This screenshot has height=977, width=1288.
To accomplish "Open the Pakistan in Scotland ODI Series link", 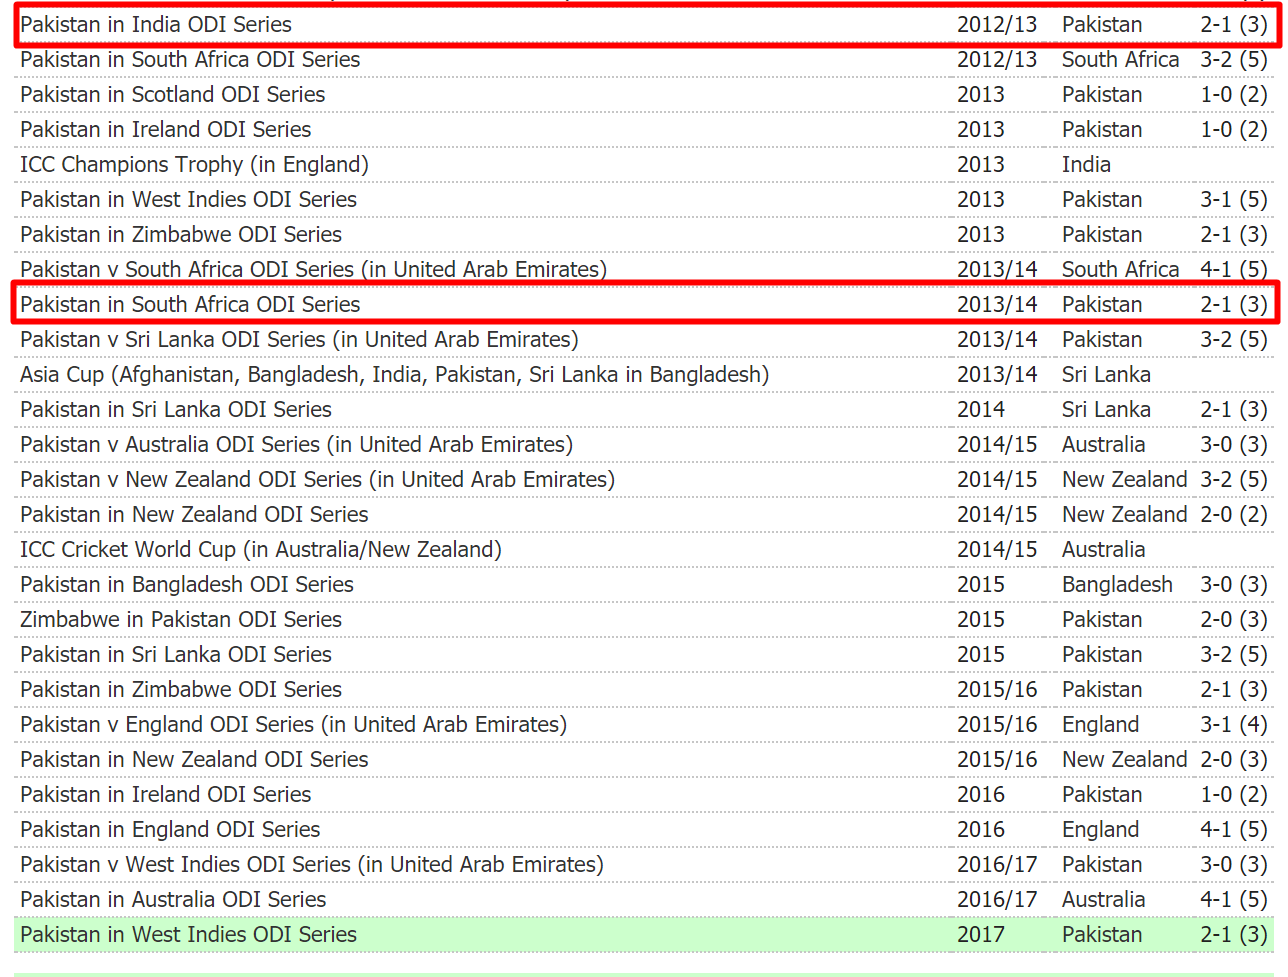I will click(172, 94).
